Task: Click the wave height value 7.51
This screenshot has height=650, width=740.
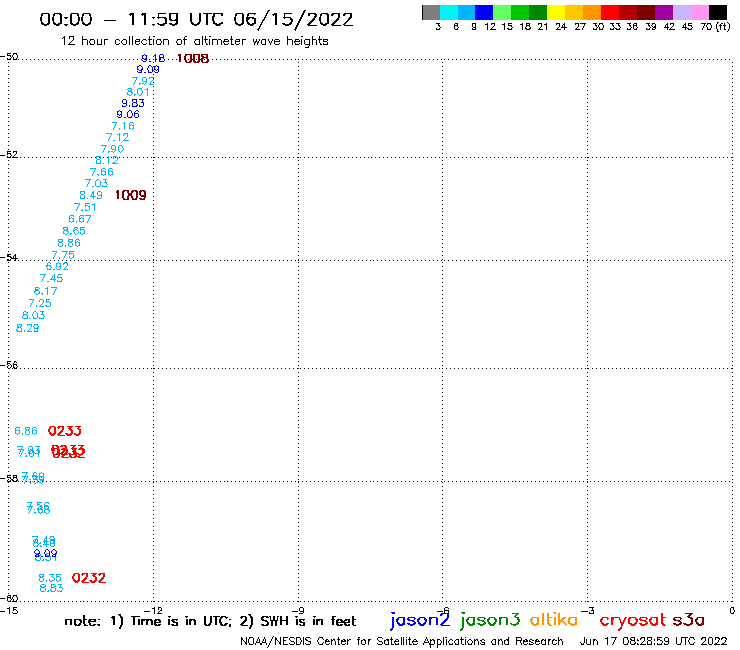Action: (x=85, y=207)
